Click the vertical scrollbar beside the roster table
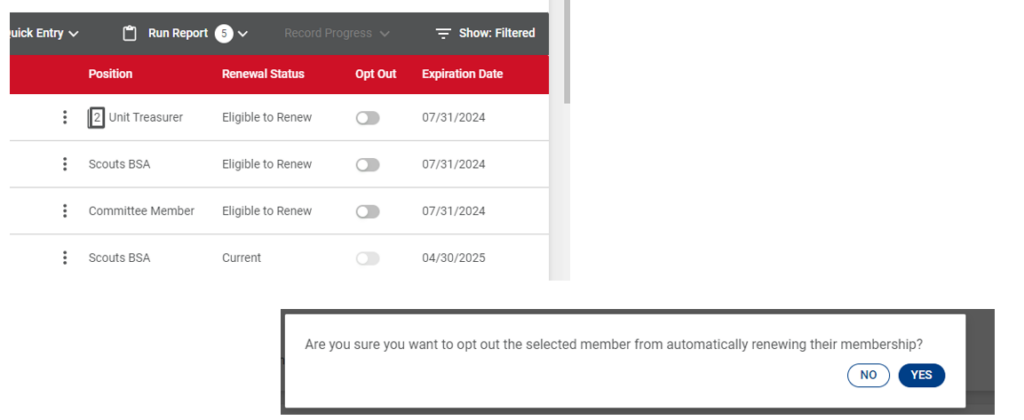Image resolution: width=1024 pixels, height=420 pixels. pos(568,52)
